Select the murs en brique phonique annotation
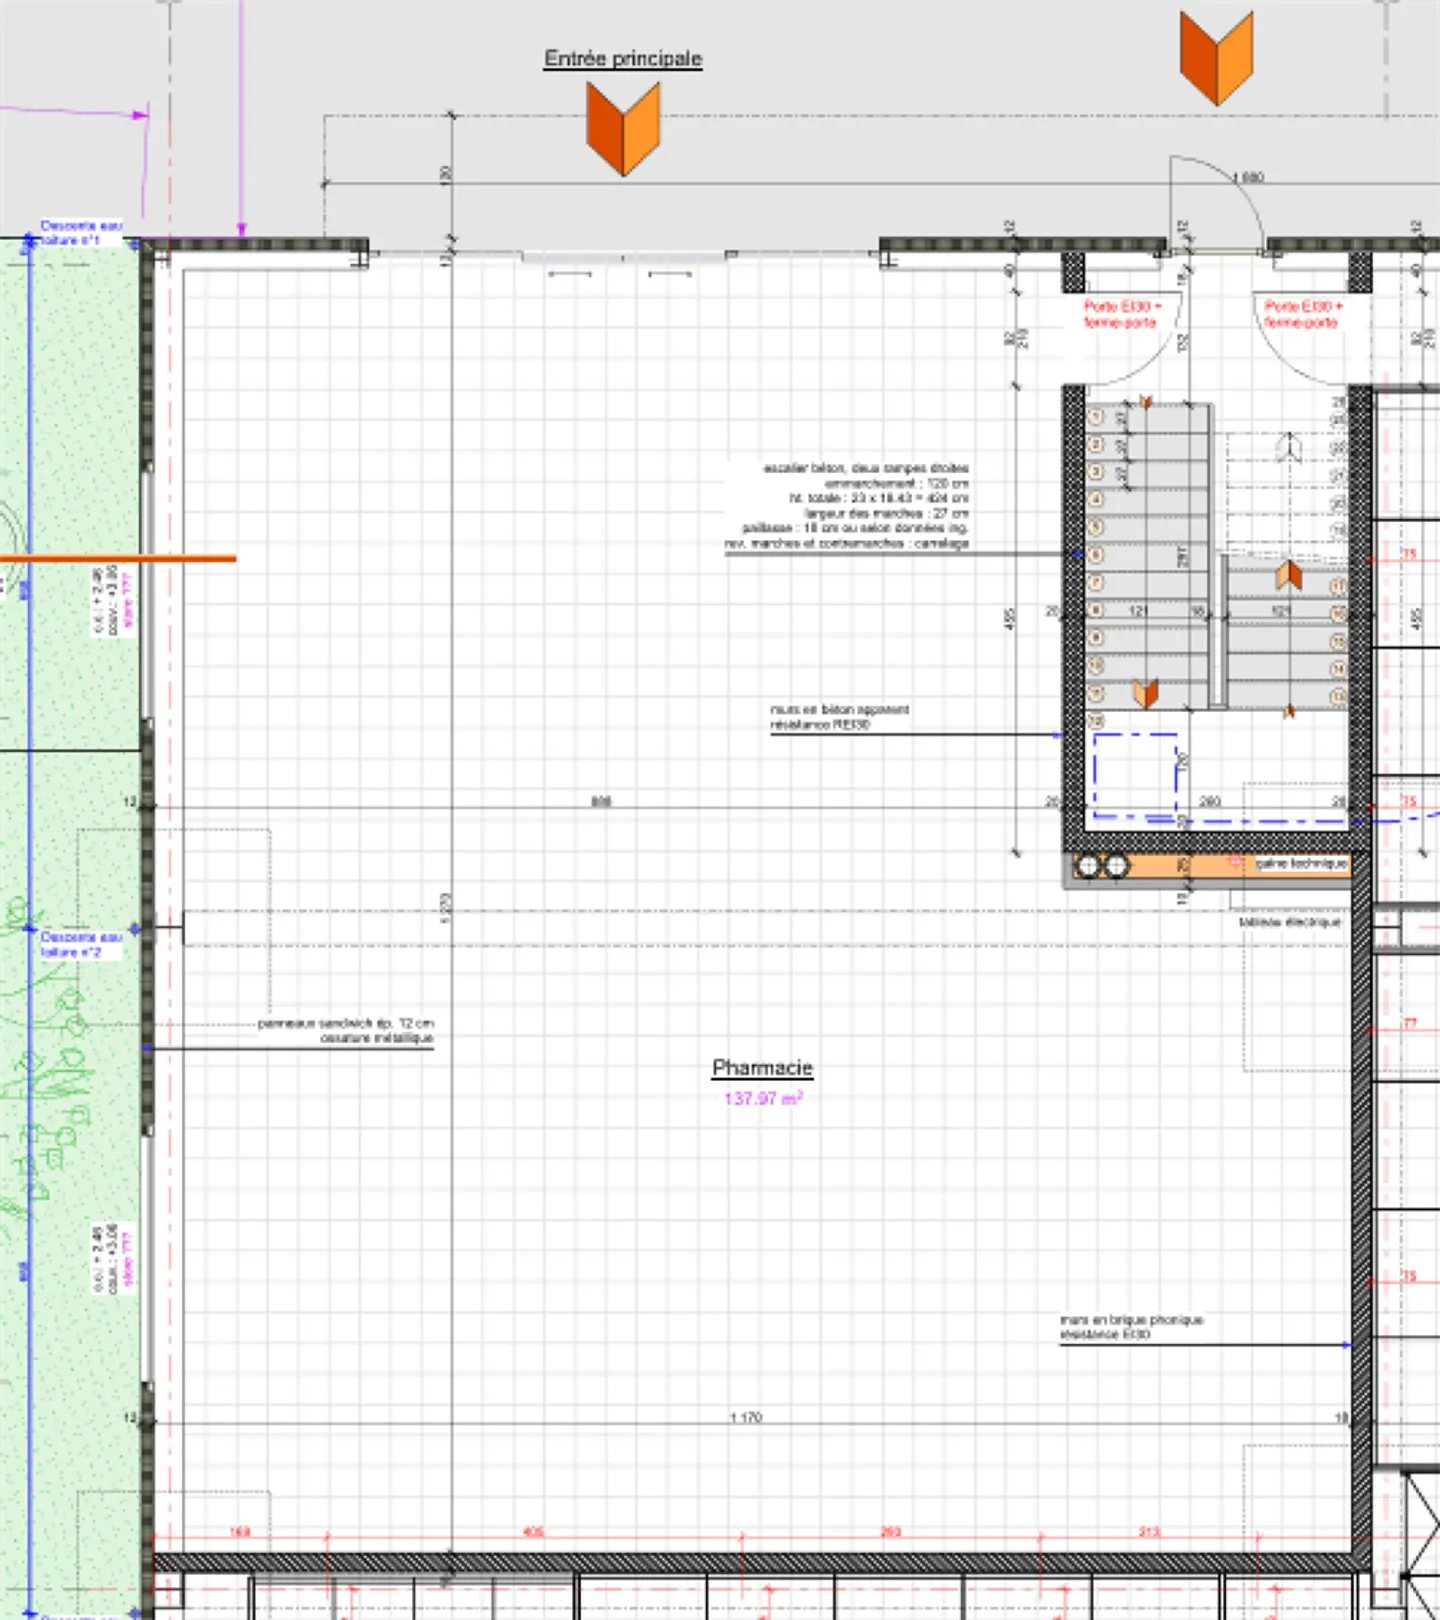Viewport: 1440px width, 1620px height. (x=1131, y=1326)
